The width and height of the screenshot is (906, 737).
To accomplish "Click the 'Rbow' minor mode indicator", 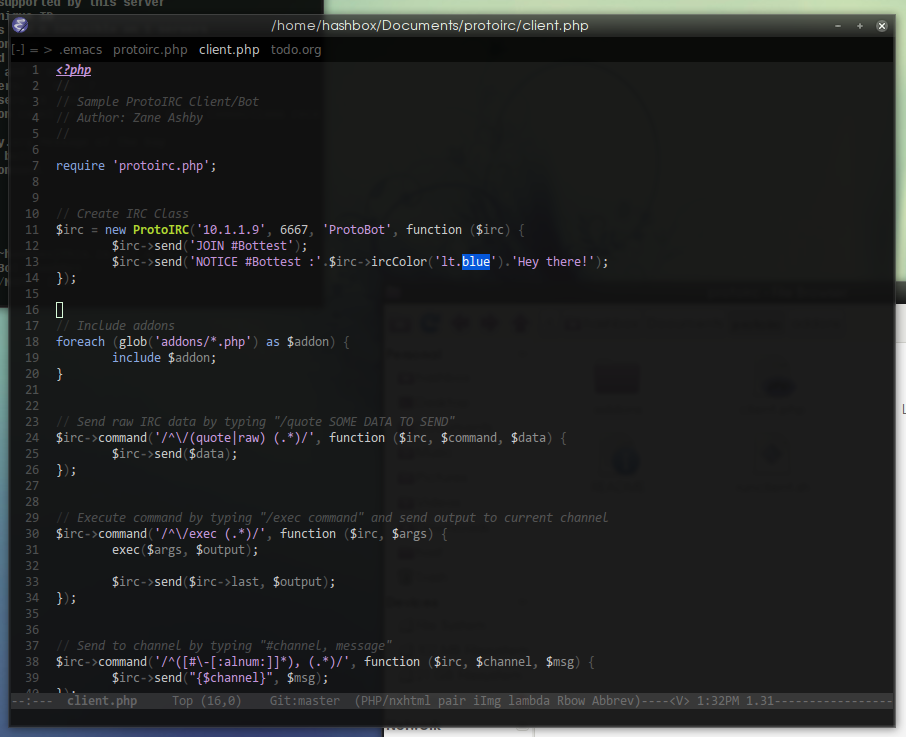I will (x=571, y=701).
